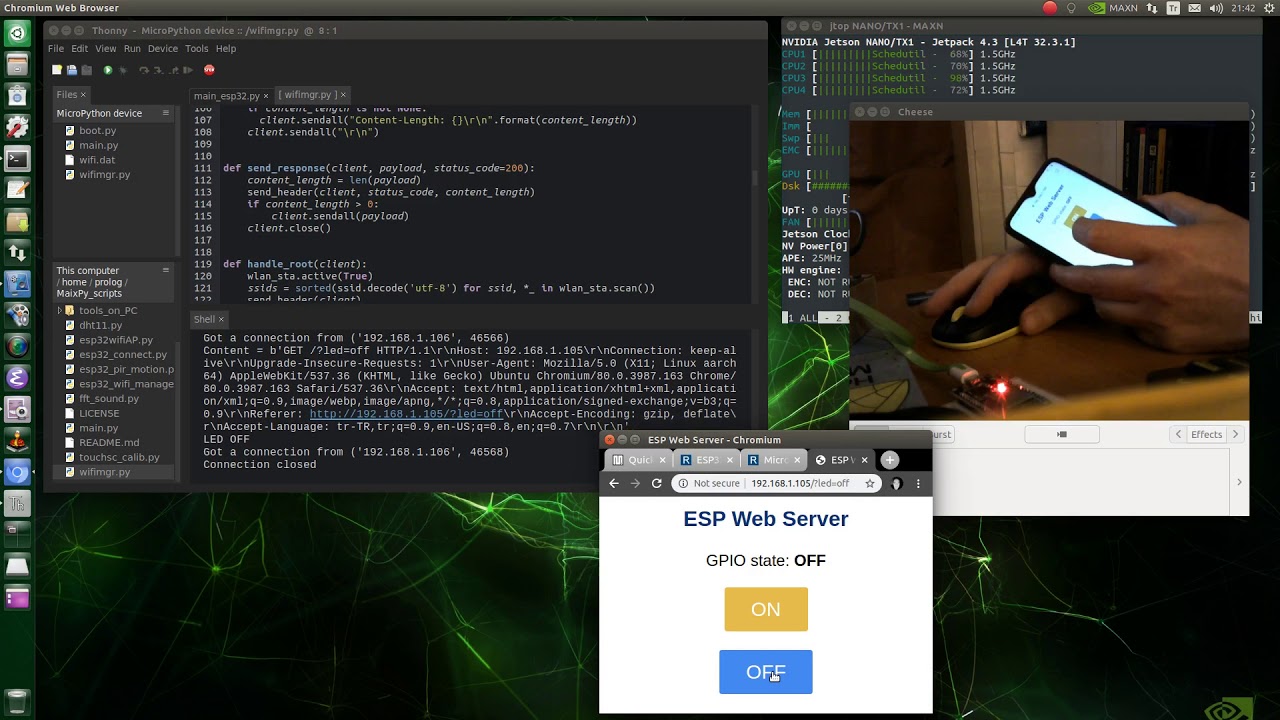Image resolution: width=1280 pixels, height=720 pixels.
Task: Click red recording indicator in top panel
Action: tap(1049, 8)
